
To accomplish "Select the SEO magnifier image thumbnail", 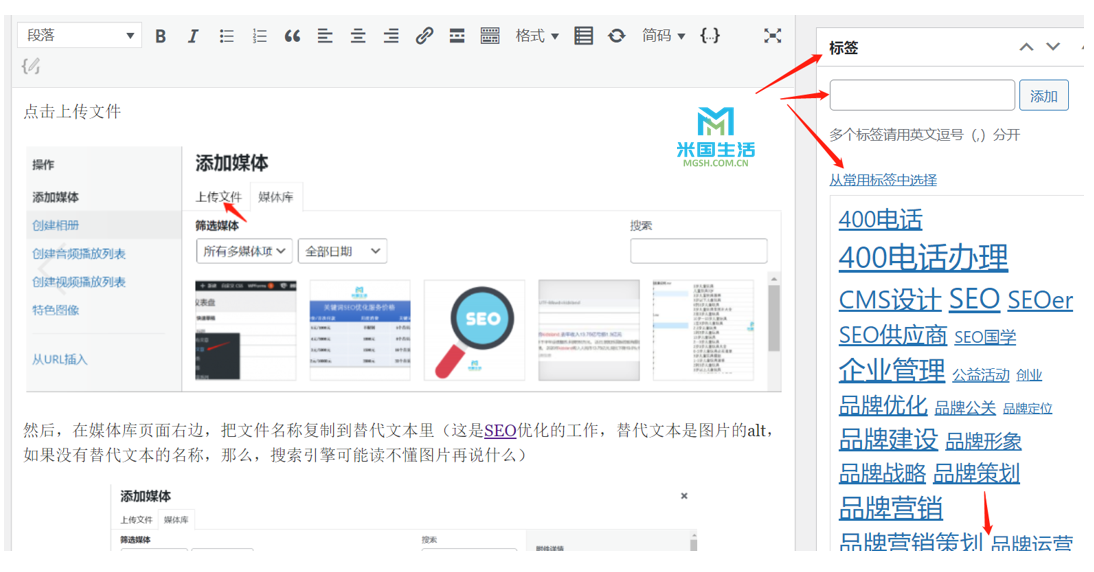I will 474,330.
